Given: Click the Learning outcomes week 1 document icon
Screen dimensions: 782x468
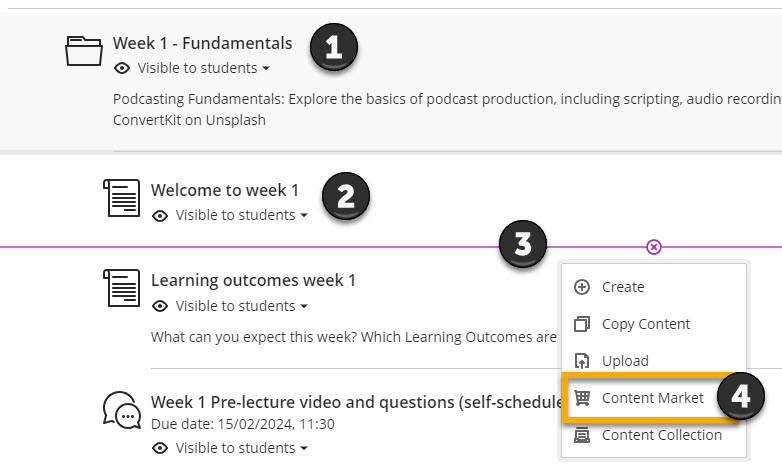Looking at the screenshot, I should coord(122,288).
